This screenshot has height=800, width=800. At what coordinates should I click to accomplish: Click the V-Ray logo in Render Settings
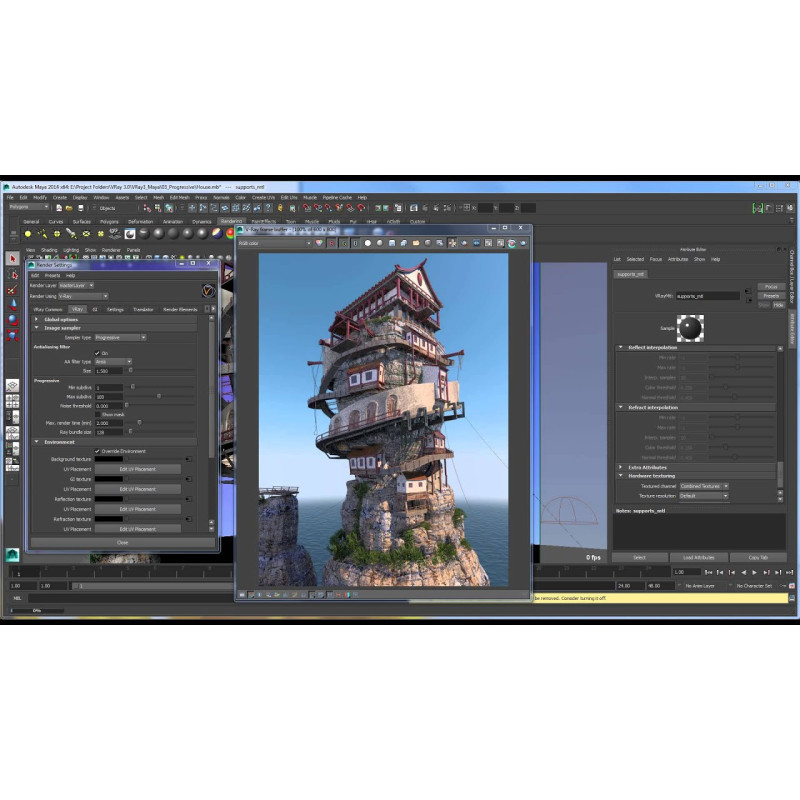(208, 291)
